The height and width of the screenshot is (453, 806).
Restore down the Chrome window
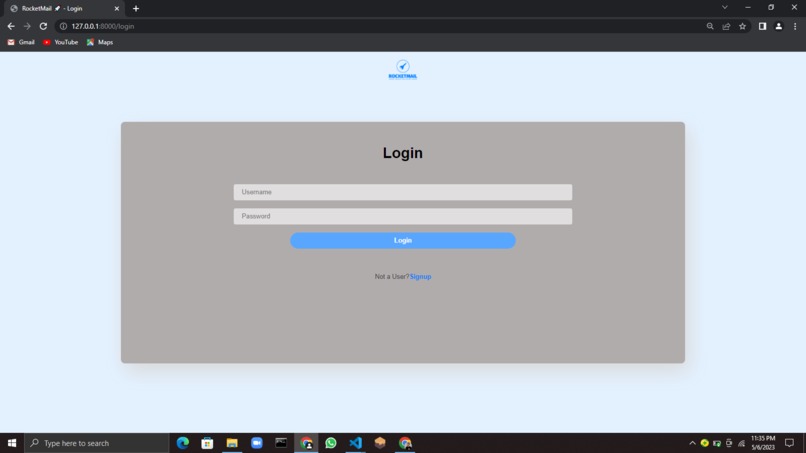[771, 8]
